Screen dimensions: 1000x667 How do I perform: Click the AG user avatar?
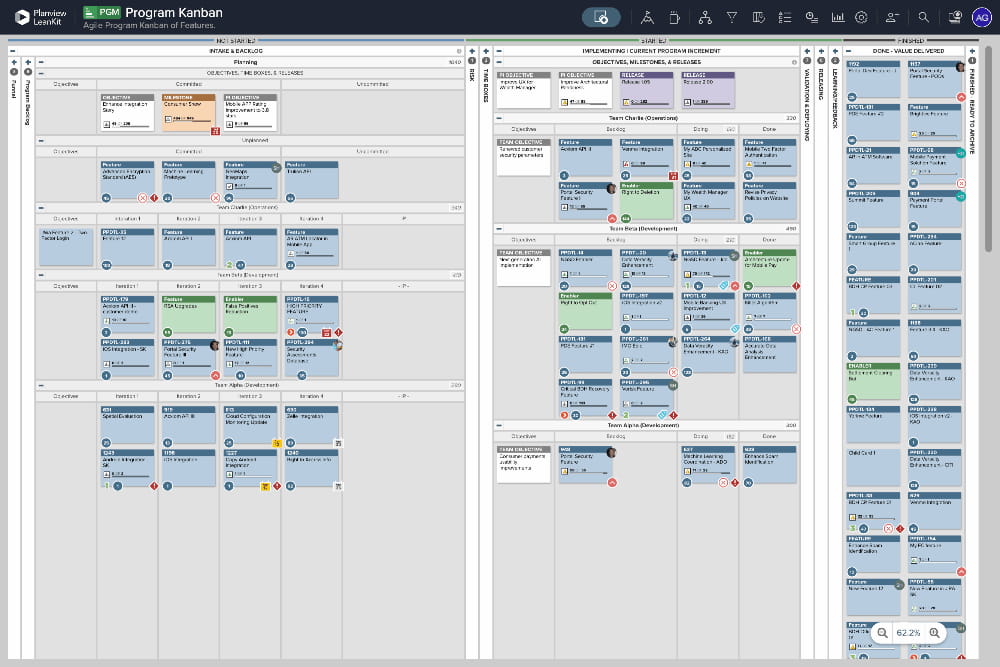pyautogui.click(x=981, y=17)
